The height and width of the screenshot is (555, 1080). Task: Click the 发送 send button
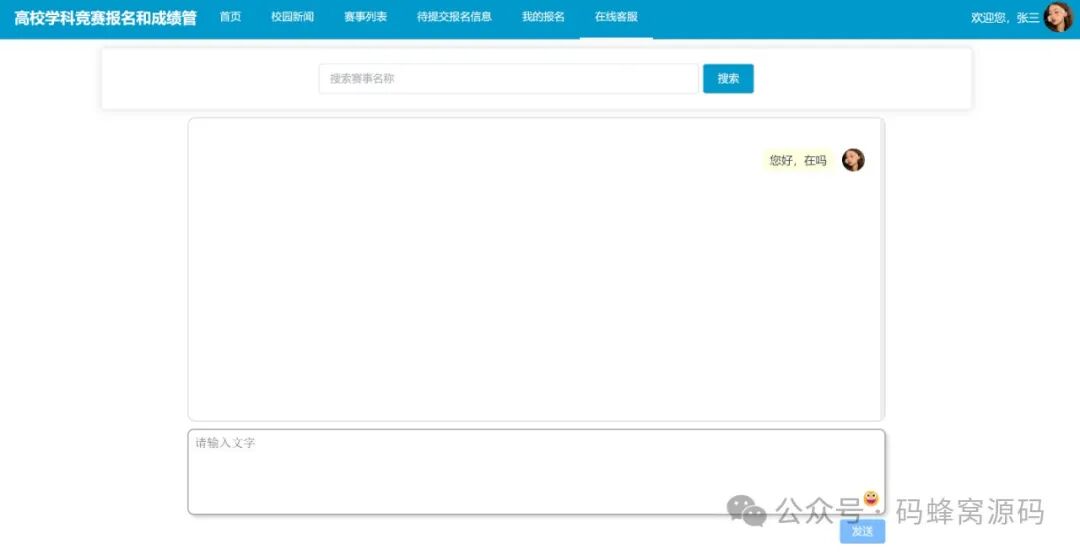click(x=862, y=532)
